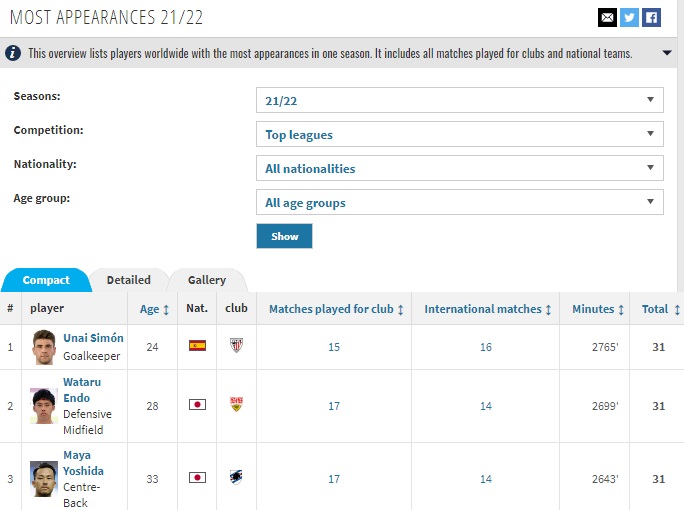The height and width of the screenshot is (510, 684).
Task: Sort by Matches played for club
Action: pyautogui.click(x=336, y=309)
